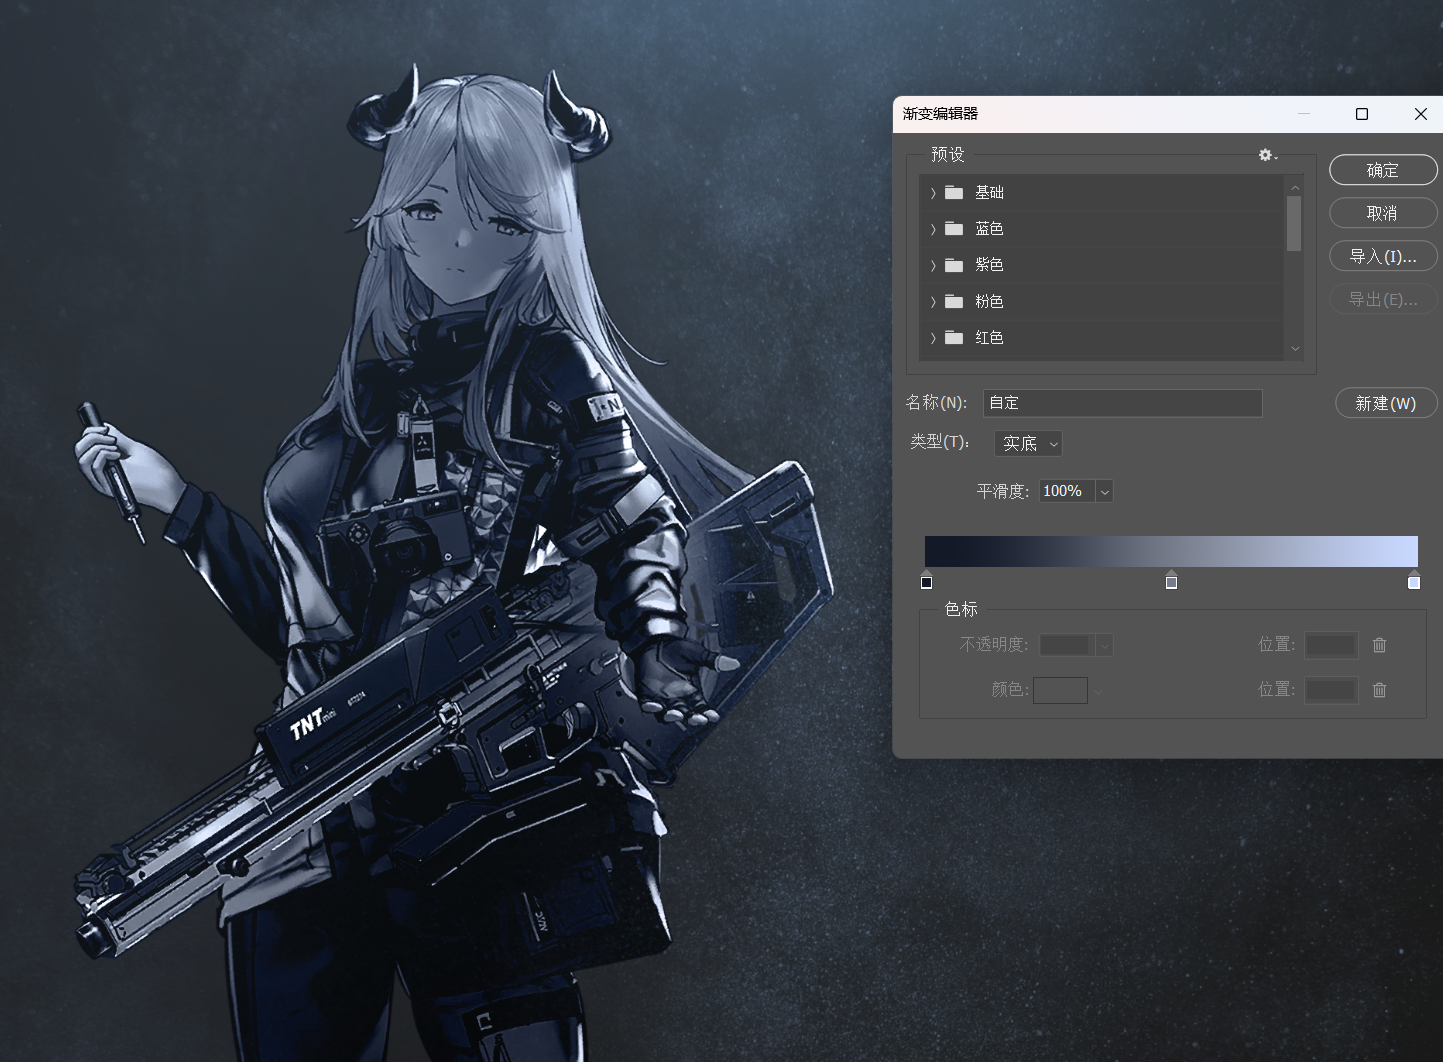Expand the 基础 preset group chevron

coord(933,193)
